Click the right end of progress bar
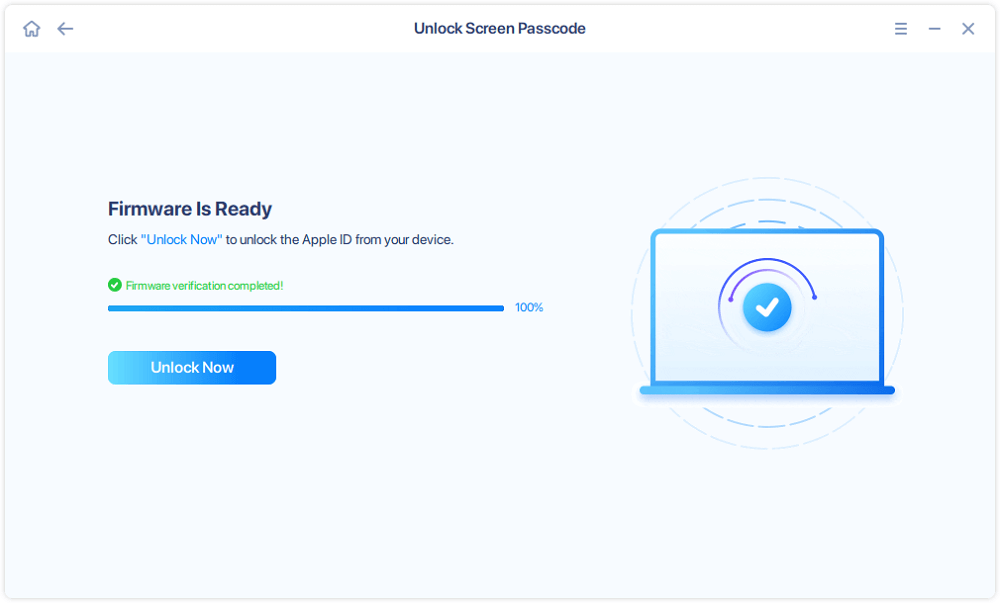 (x=499, y=308)
